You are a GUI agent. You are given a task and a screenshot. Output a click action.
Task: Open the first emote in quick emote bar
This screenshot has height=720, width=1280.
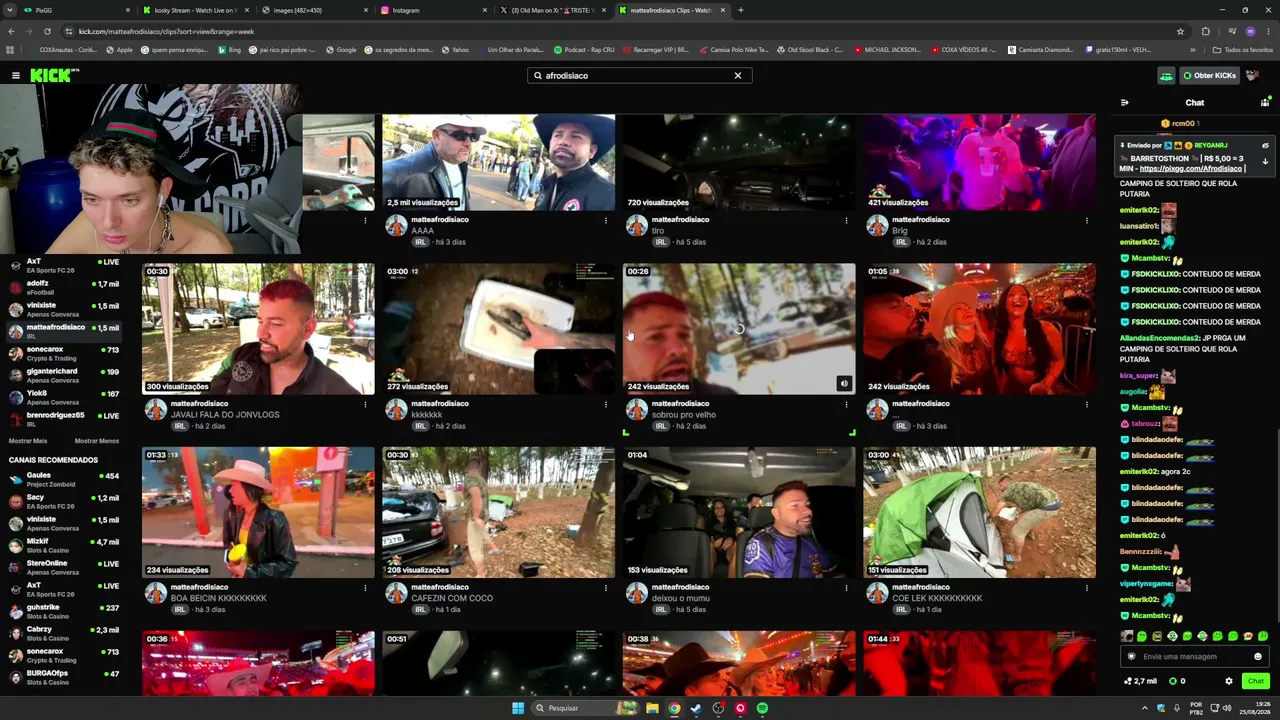coord(1127,636)
